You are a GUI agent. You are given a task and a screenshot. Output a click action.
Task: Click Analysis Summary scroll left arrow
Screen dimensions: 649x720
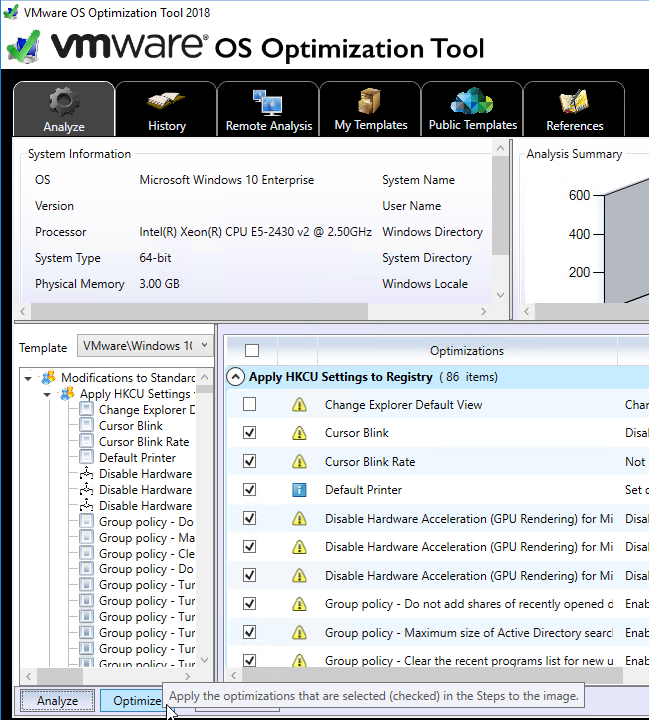pyautogui.click(x=527, y=312)
